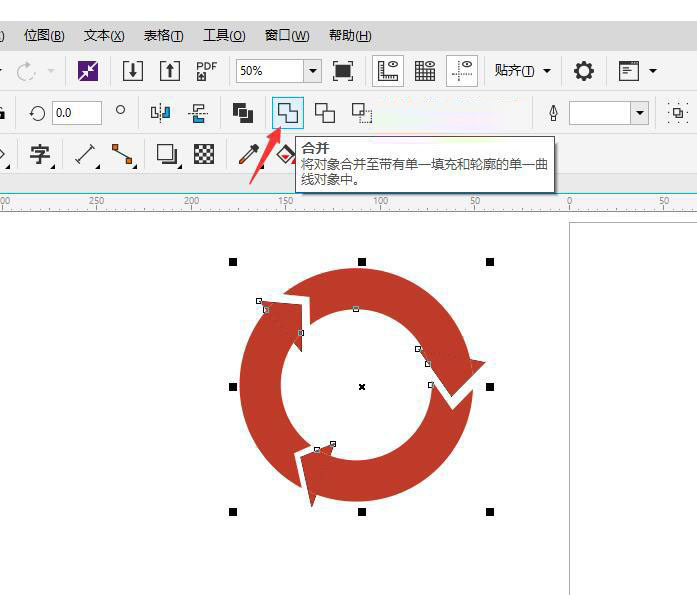Click the outline pen nib icon
Screen dimensions: 697x595
tap(553, 113)
